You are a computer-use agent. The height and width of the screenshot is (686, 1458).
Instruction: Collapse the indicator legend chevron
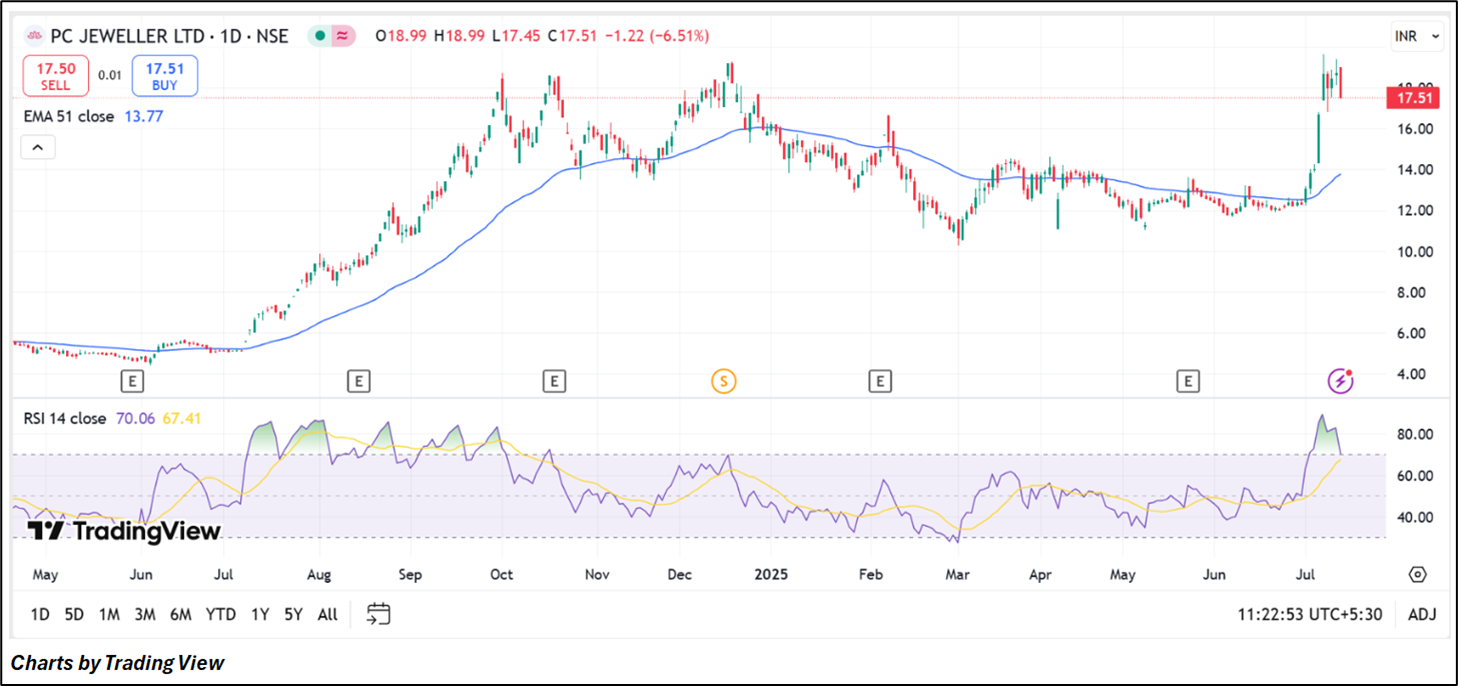37,148
